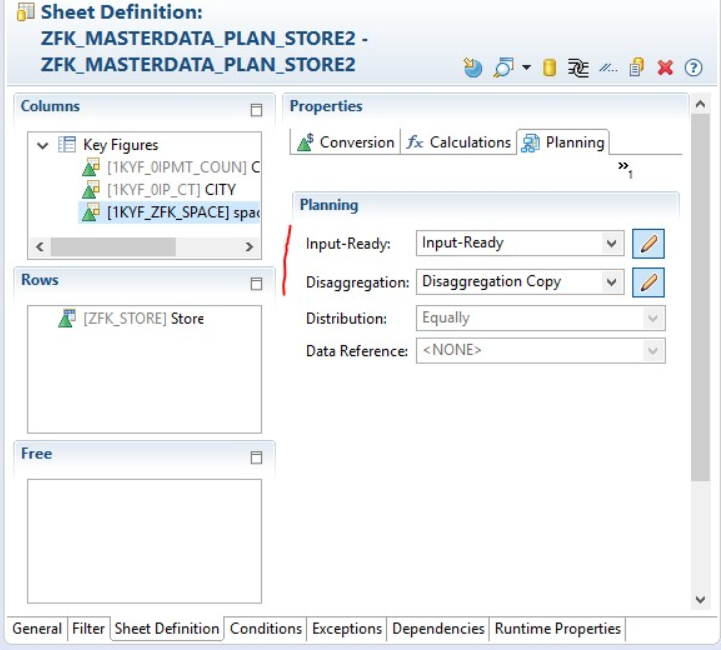
Task: Maximize the Rows panel
Action: [256, 284]
